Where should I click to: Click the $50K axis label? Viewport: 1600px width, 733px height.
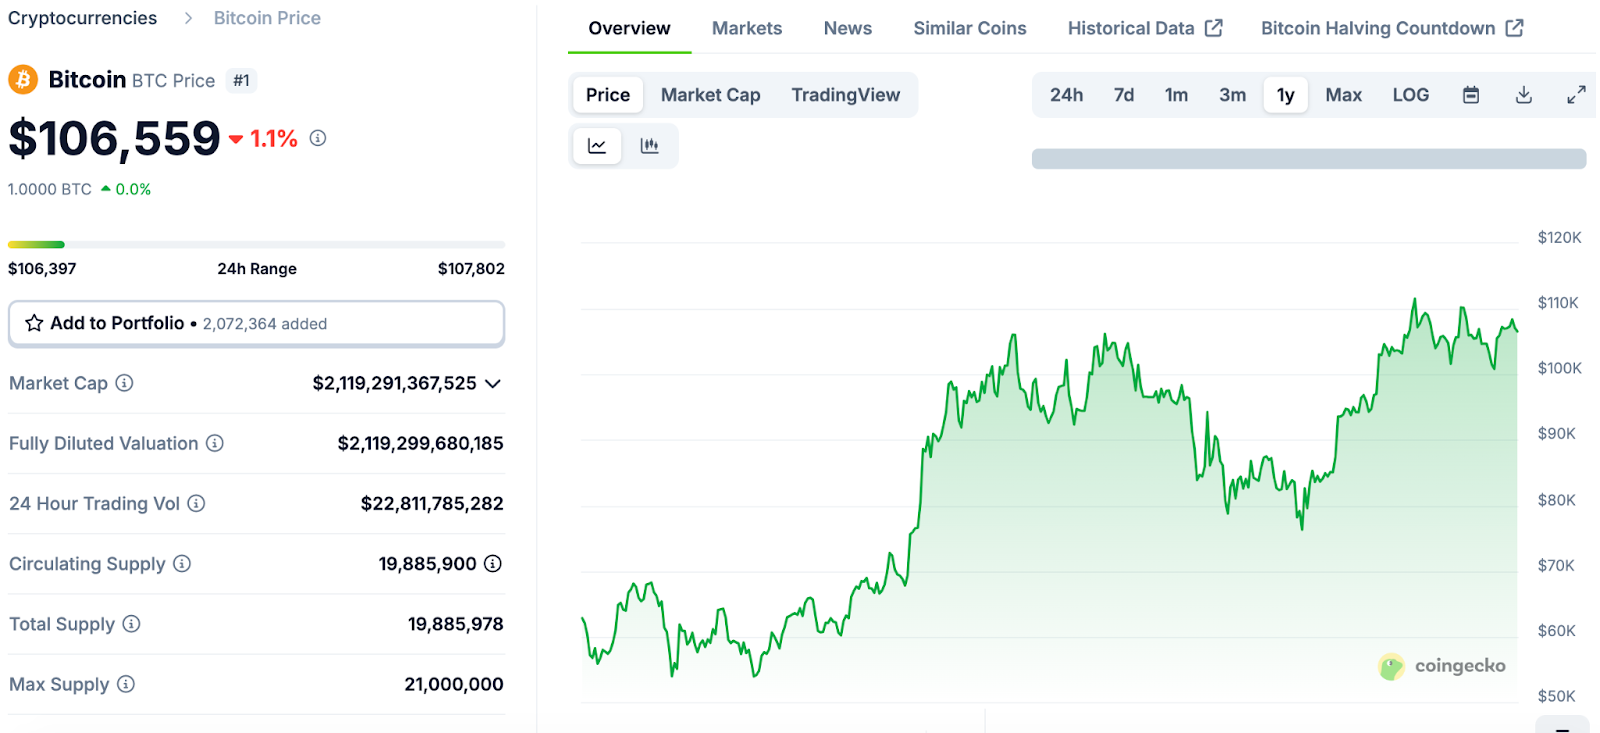(1557, 696)
